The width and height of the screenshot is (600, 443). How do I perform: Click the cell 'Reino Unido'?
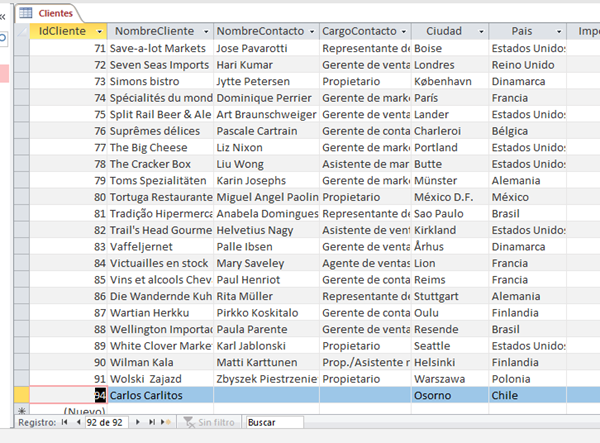click(528, 65)
